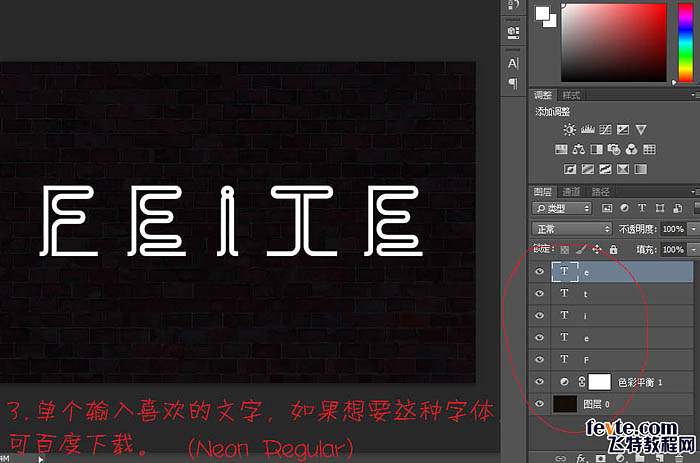The image size is (700, 463).
Task: Filter layers by type layers icon
Action: tap(640, 209)
